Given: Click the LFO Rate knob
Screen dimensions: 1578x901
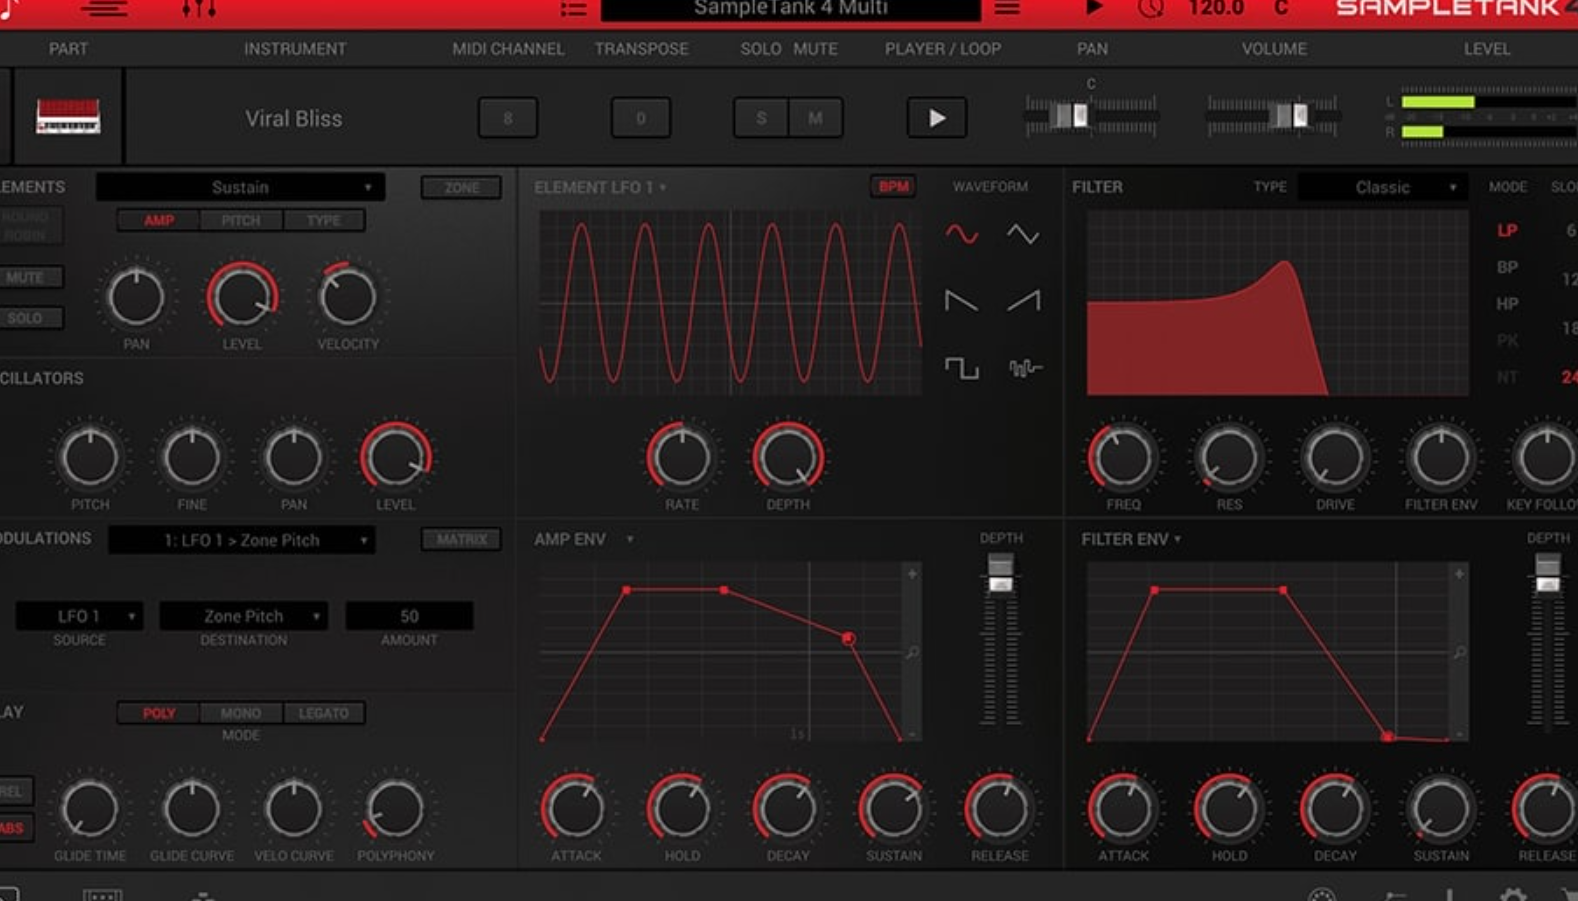Looking at the screenshot, I should click(x=681, y=458).
